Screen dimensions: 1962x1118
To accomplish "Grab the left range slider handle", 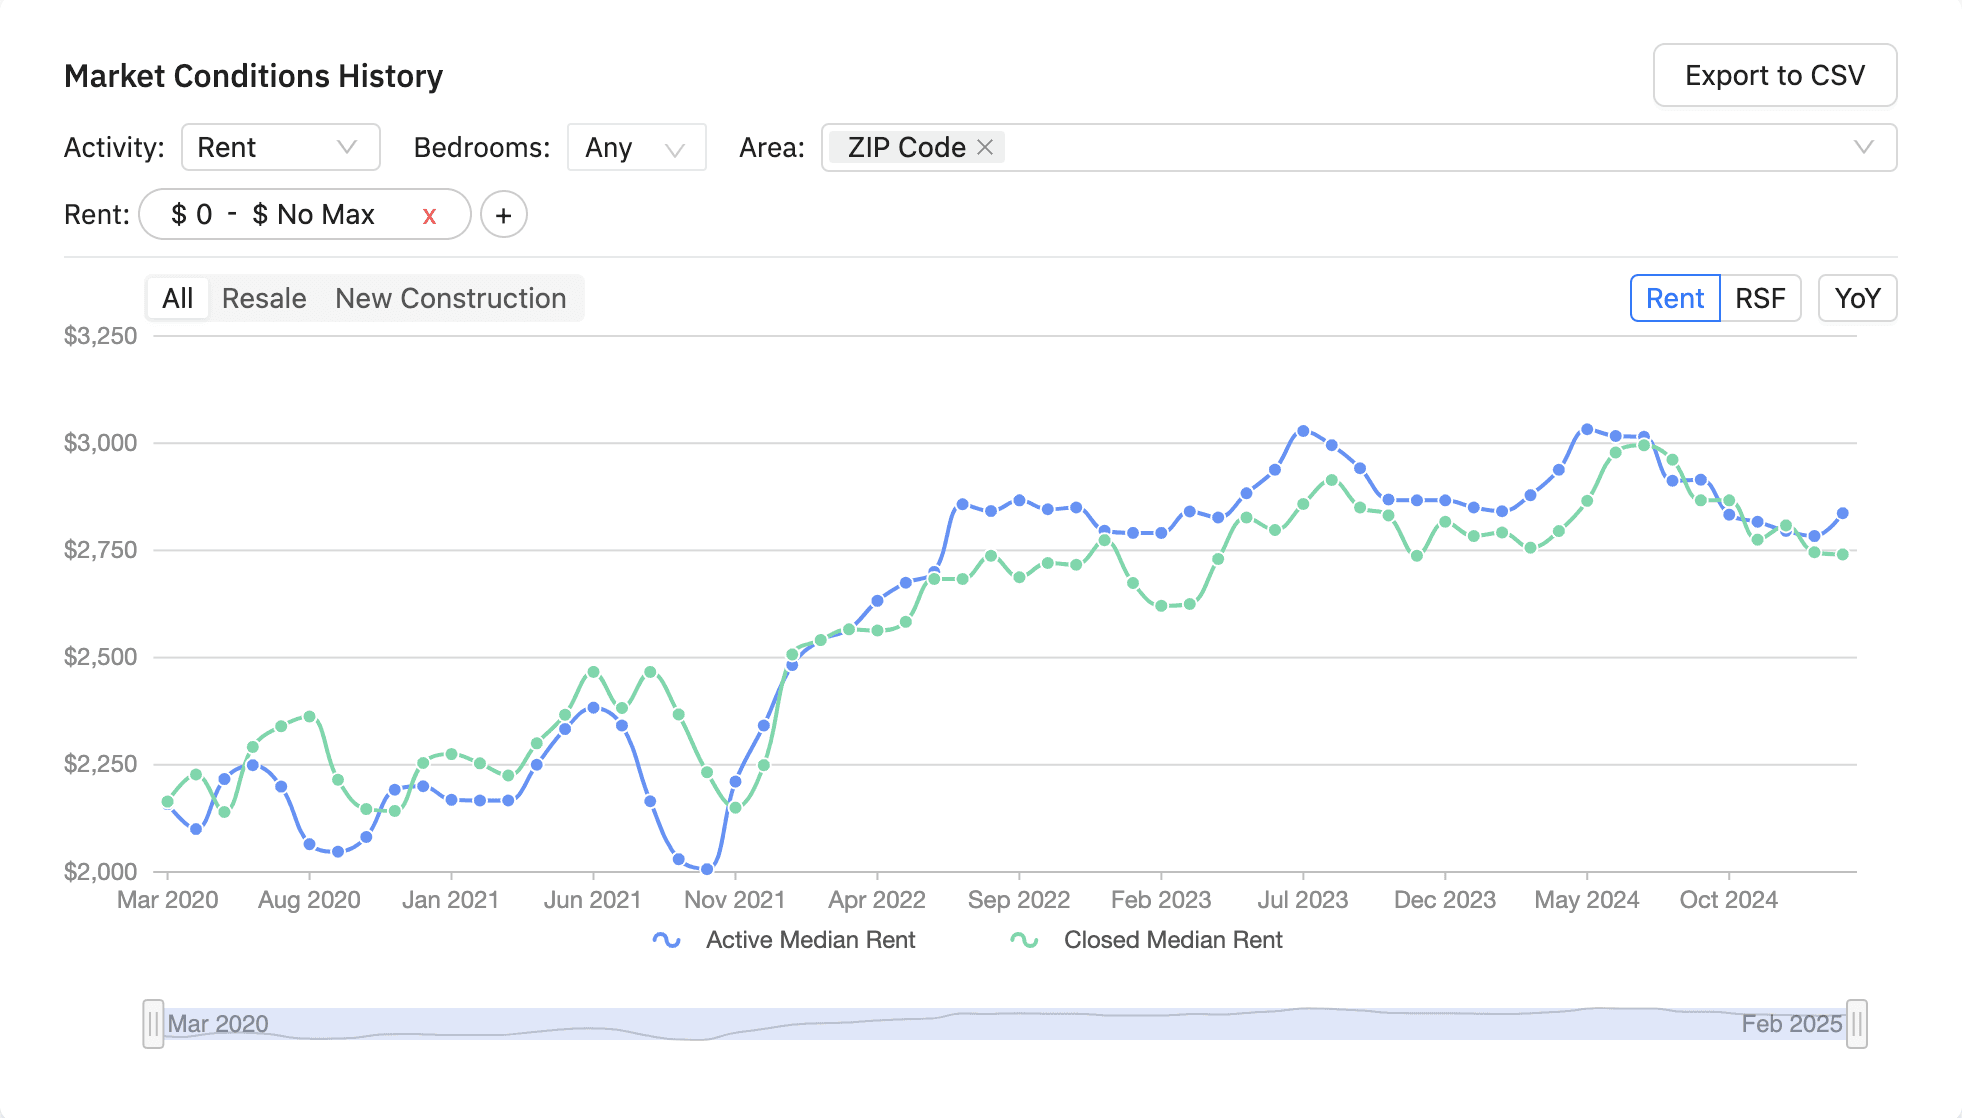I will 153,1024.
